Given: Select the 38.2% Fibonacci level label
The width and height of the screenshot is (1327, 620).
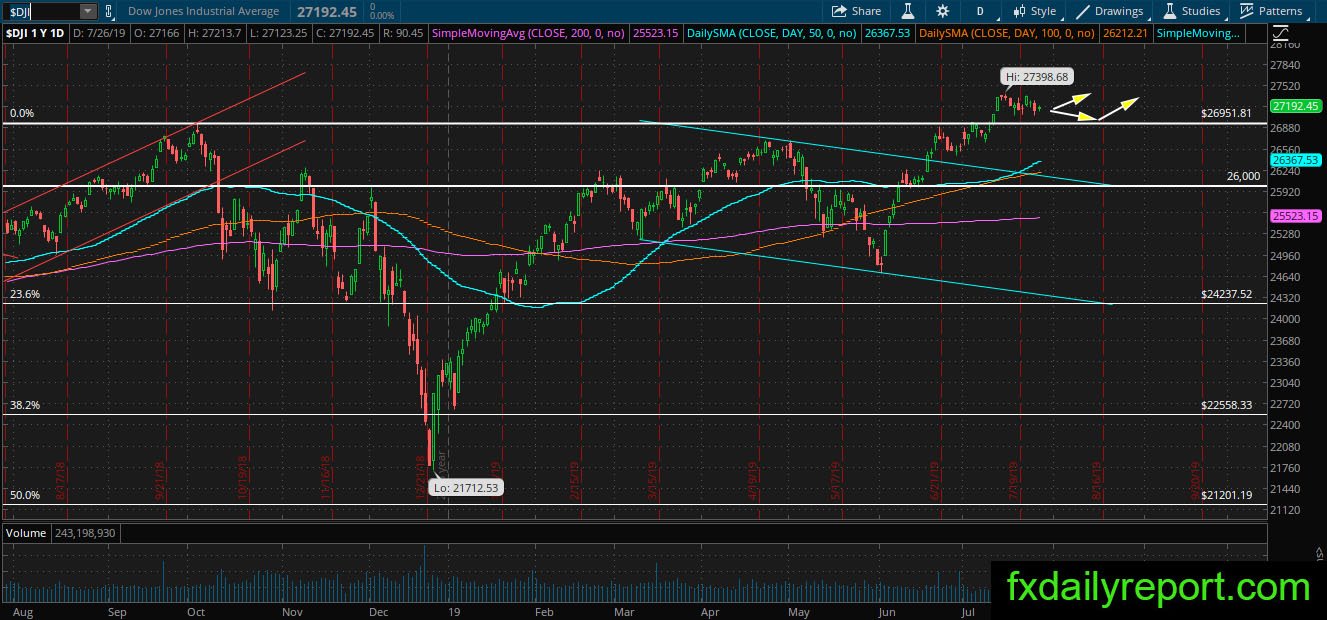Looking at the screenshot, I should pyautogui.click(x=24, y=405).
